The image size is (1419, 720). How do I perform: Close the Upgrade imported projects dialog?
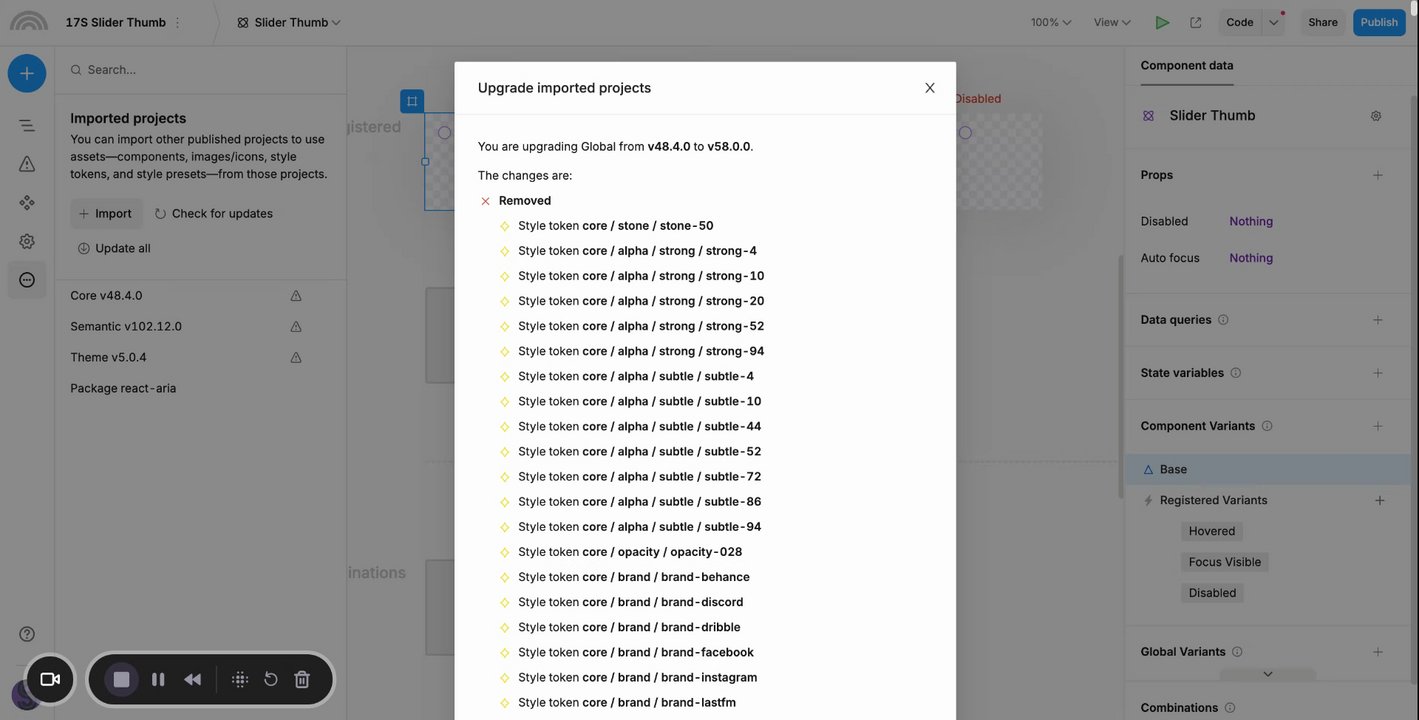930,88
